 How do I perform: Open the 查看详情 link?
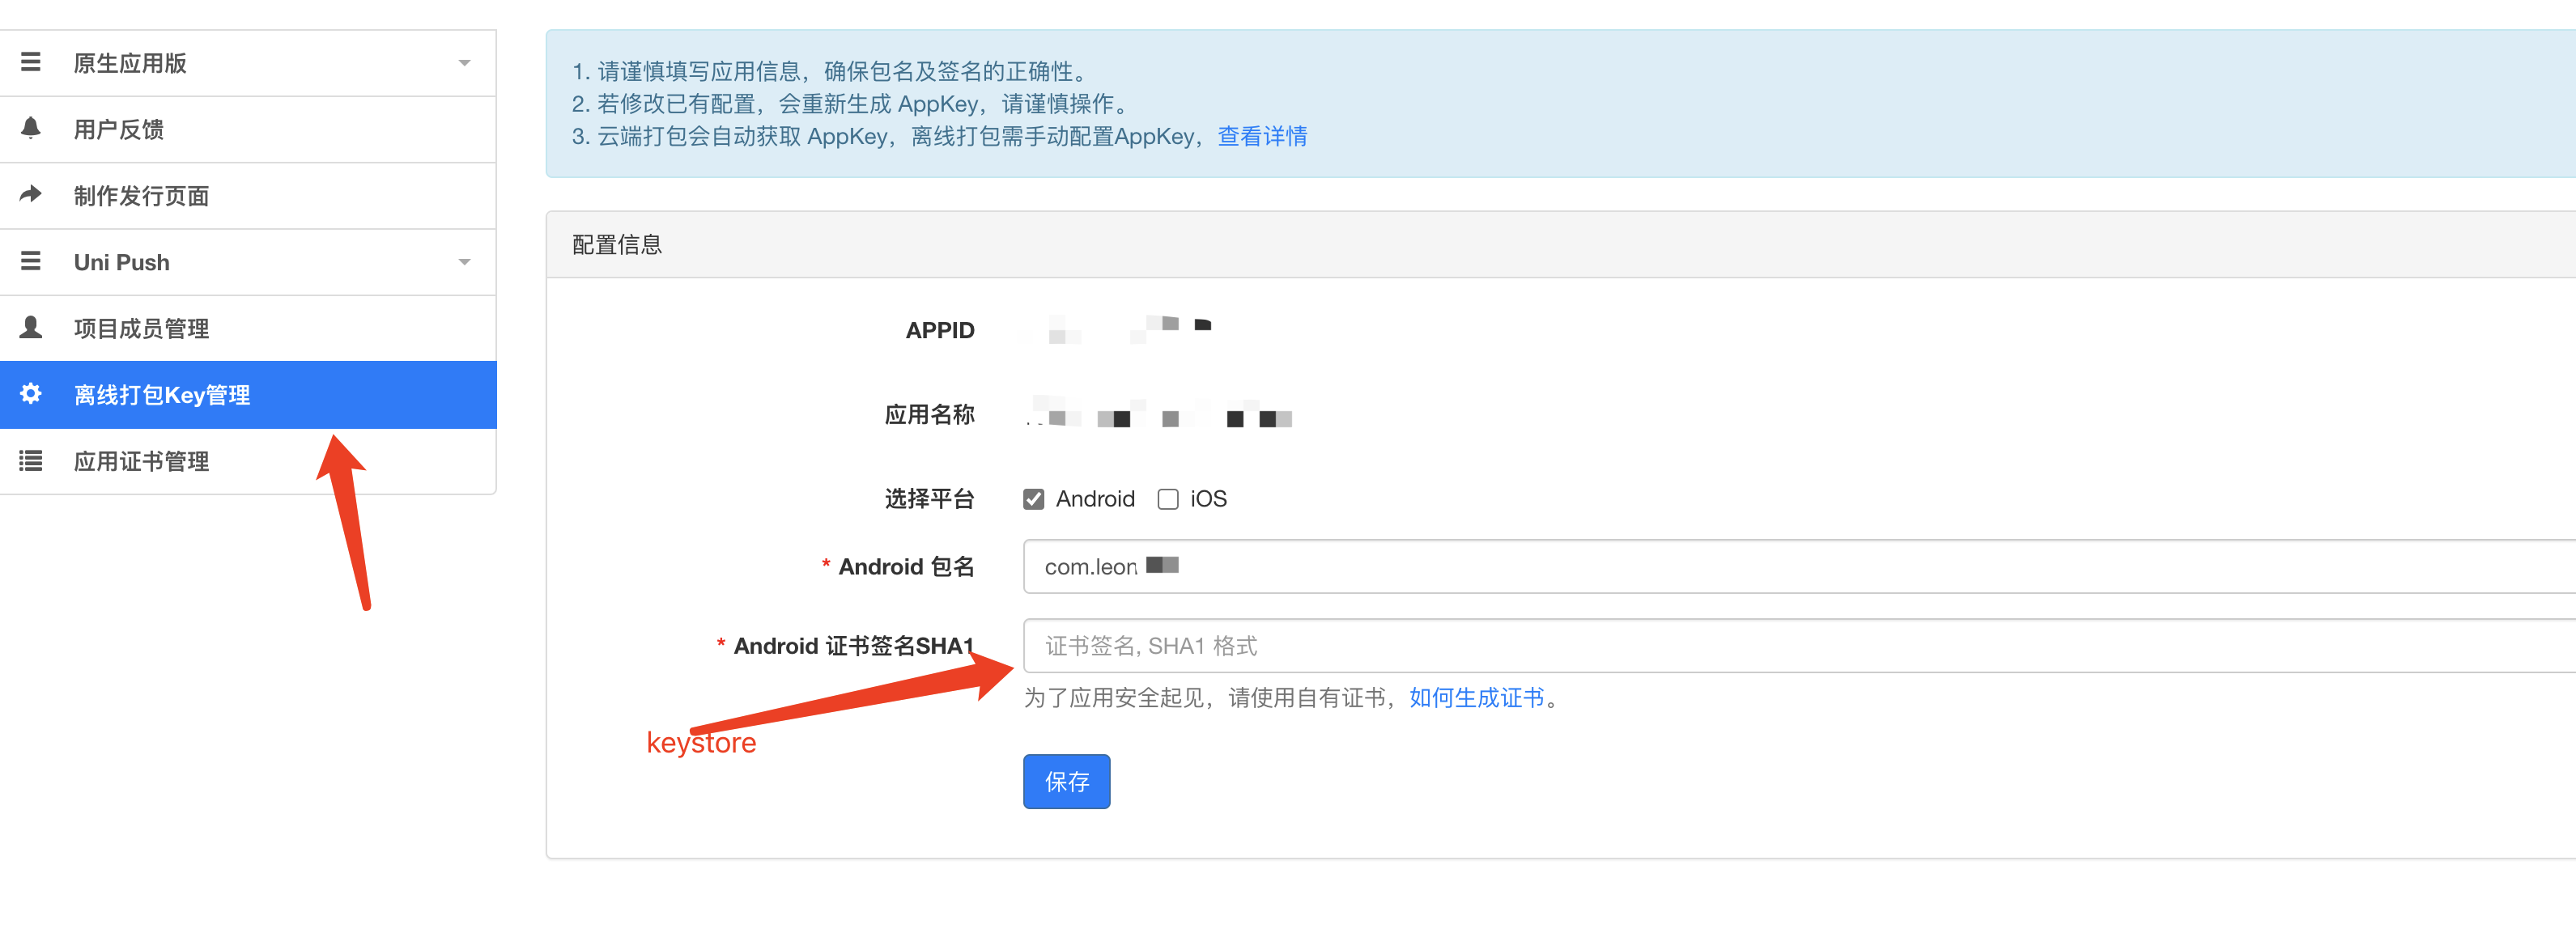1261,136
